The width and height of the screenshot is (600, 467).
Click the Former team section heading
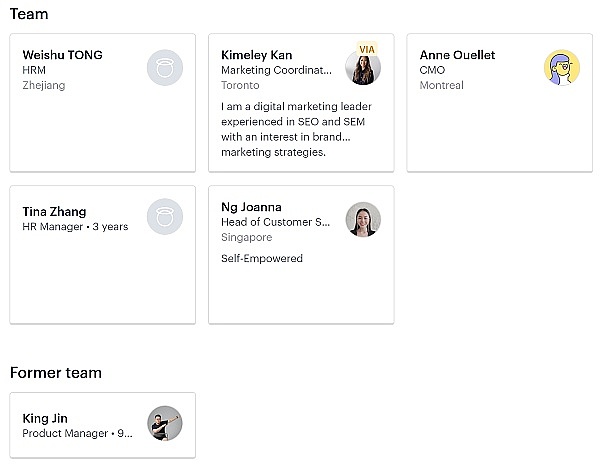point(56,372)
